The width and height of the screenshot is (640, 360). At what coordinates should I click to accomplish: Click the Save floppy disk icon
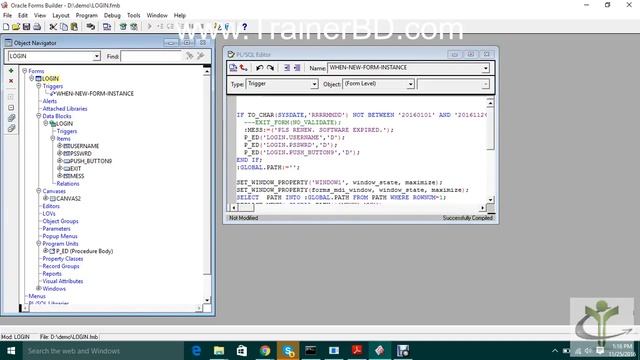27,27
